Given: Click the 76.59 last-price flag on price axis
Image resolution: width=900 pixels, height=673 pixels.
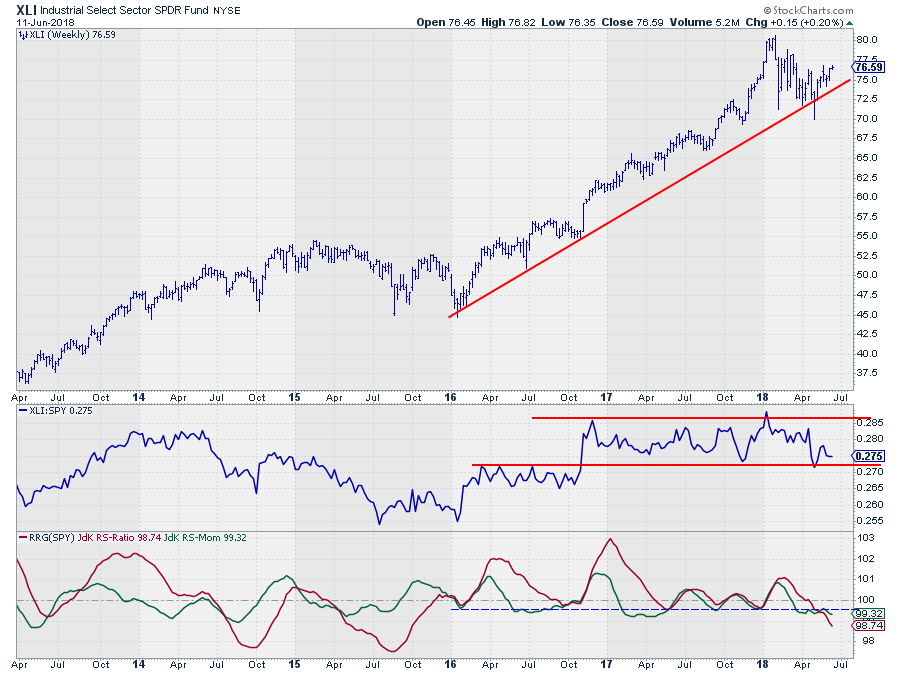Looking at the screenshot, I should click(x=868, y=67).
